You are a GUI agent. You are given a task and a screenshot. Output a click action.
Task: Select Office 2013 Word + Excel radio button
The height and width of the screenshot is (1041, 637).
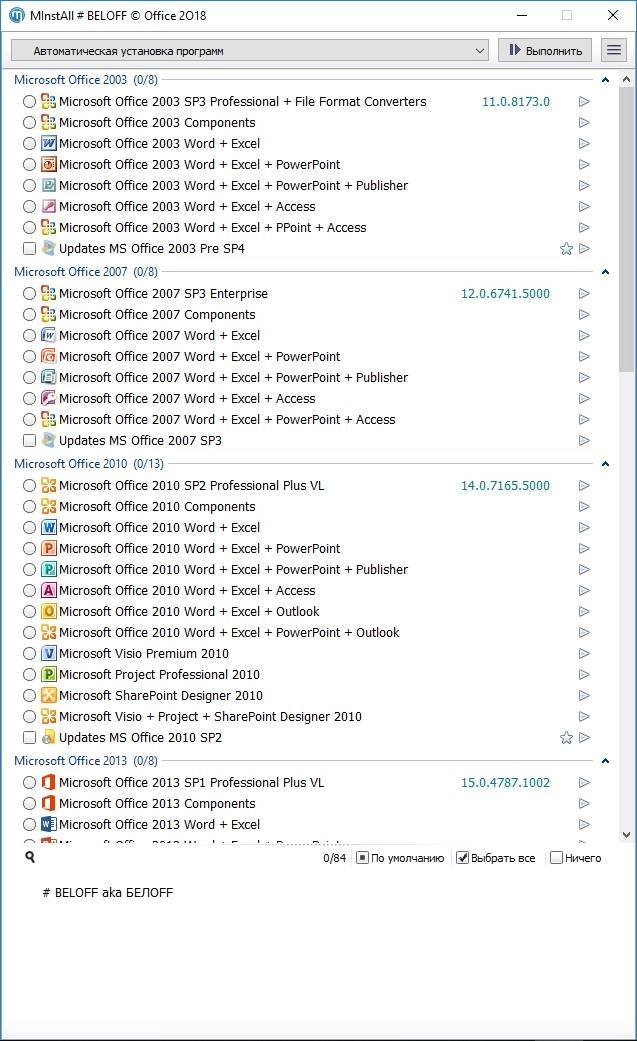pyautogui.click(x=29, y=825)
